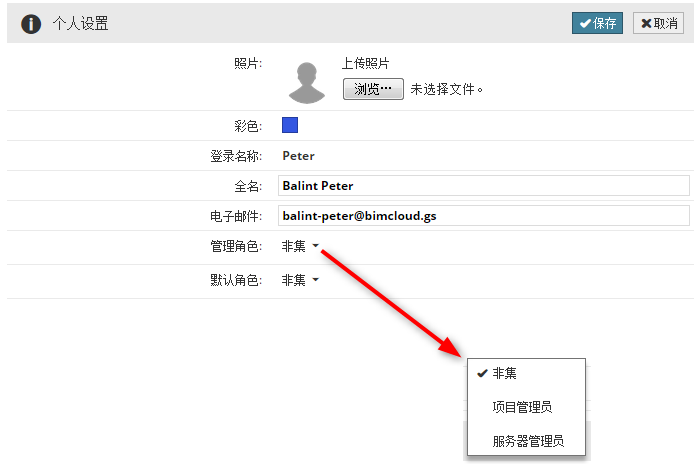Screen dimensions: 700x470
Task: Click the login name value Peter
Action: point(298,156)
